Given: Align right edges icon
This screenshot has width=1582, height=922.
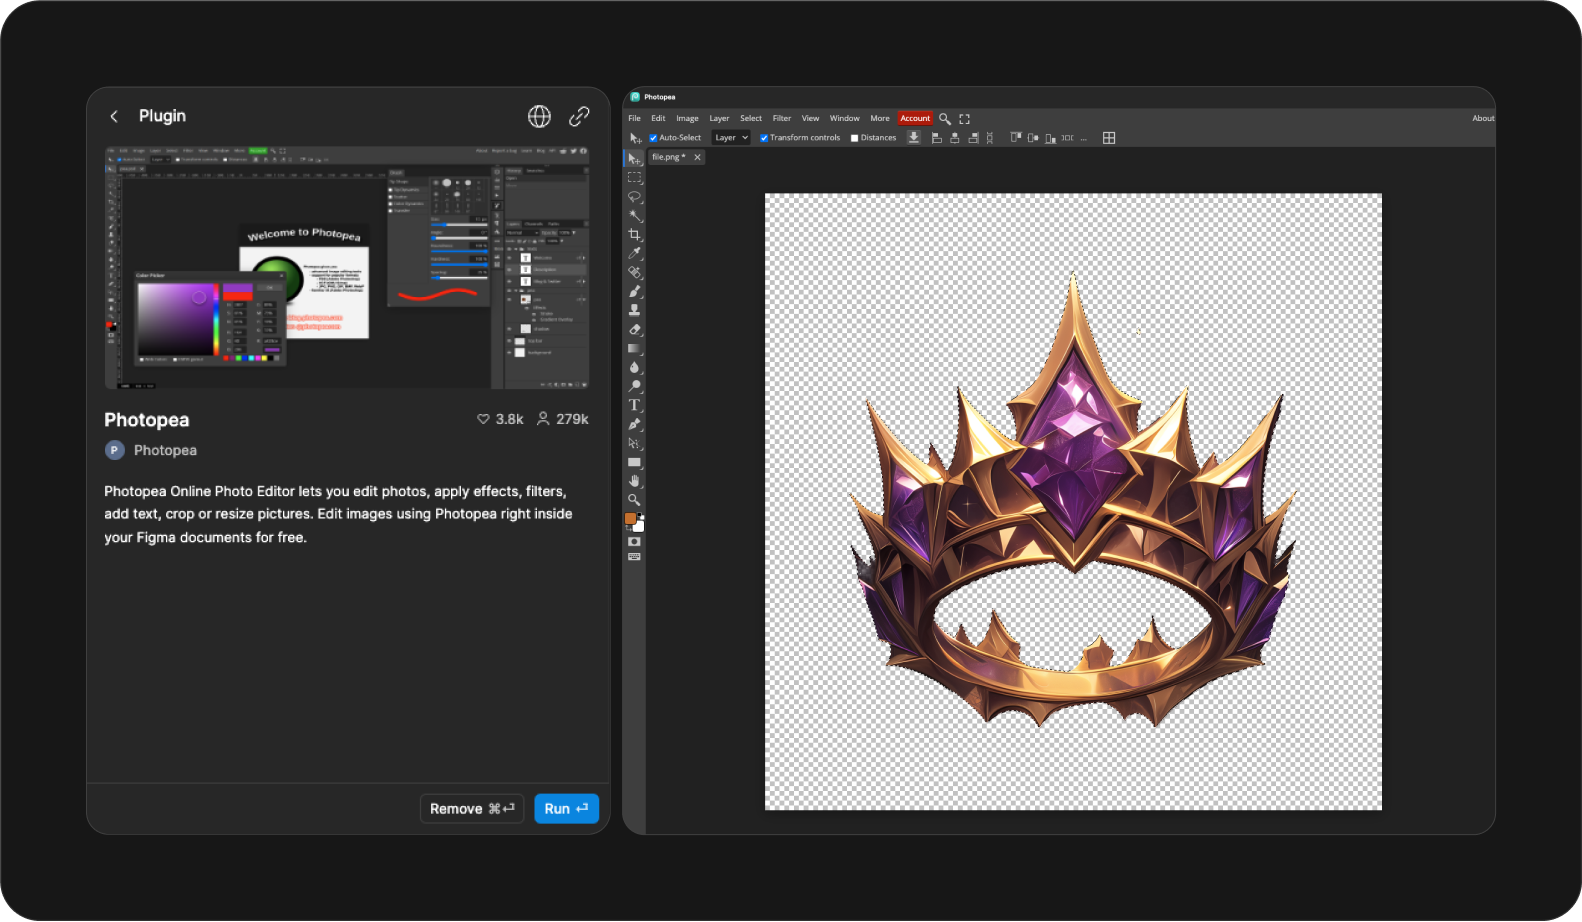Looking at the screenshot, I should [973, 138].
